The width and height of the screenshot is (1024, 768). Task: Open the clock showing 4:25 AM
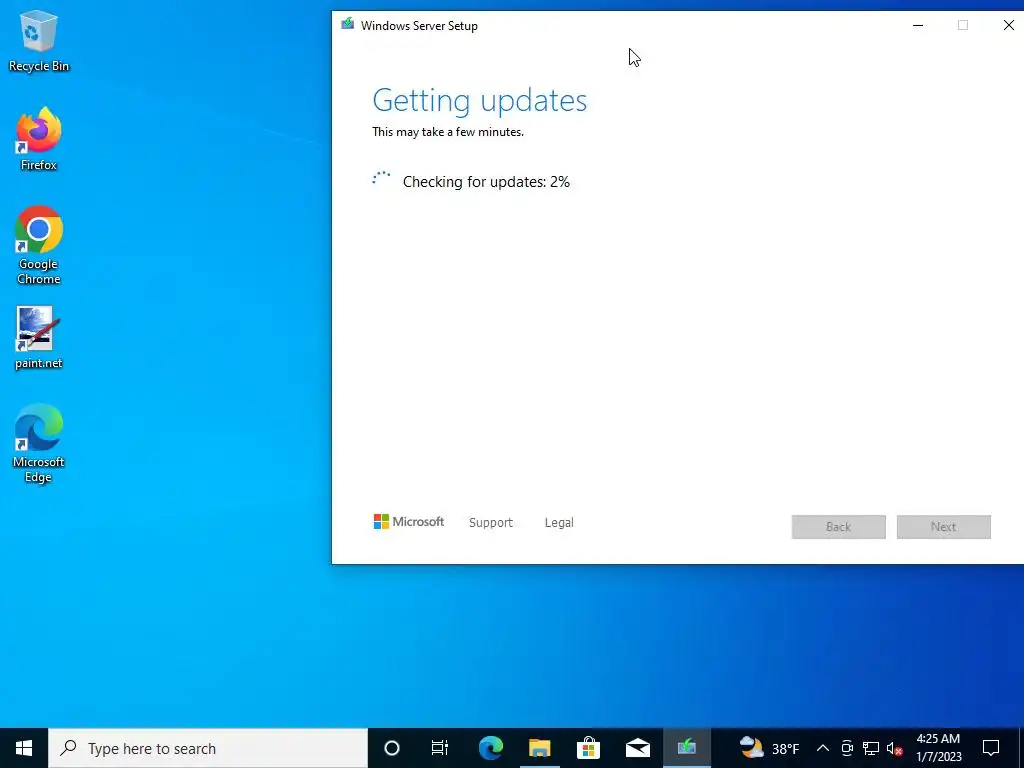[938, 748]
